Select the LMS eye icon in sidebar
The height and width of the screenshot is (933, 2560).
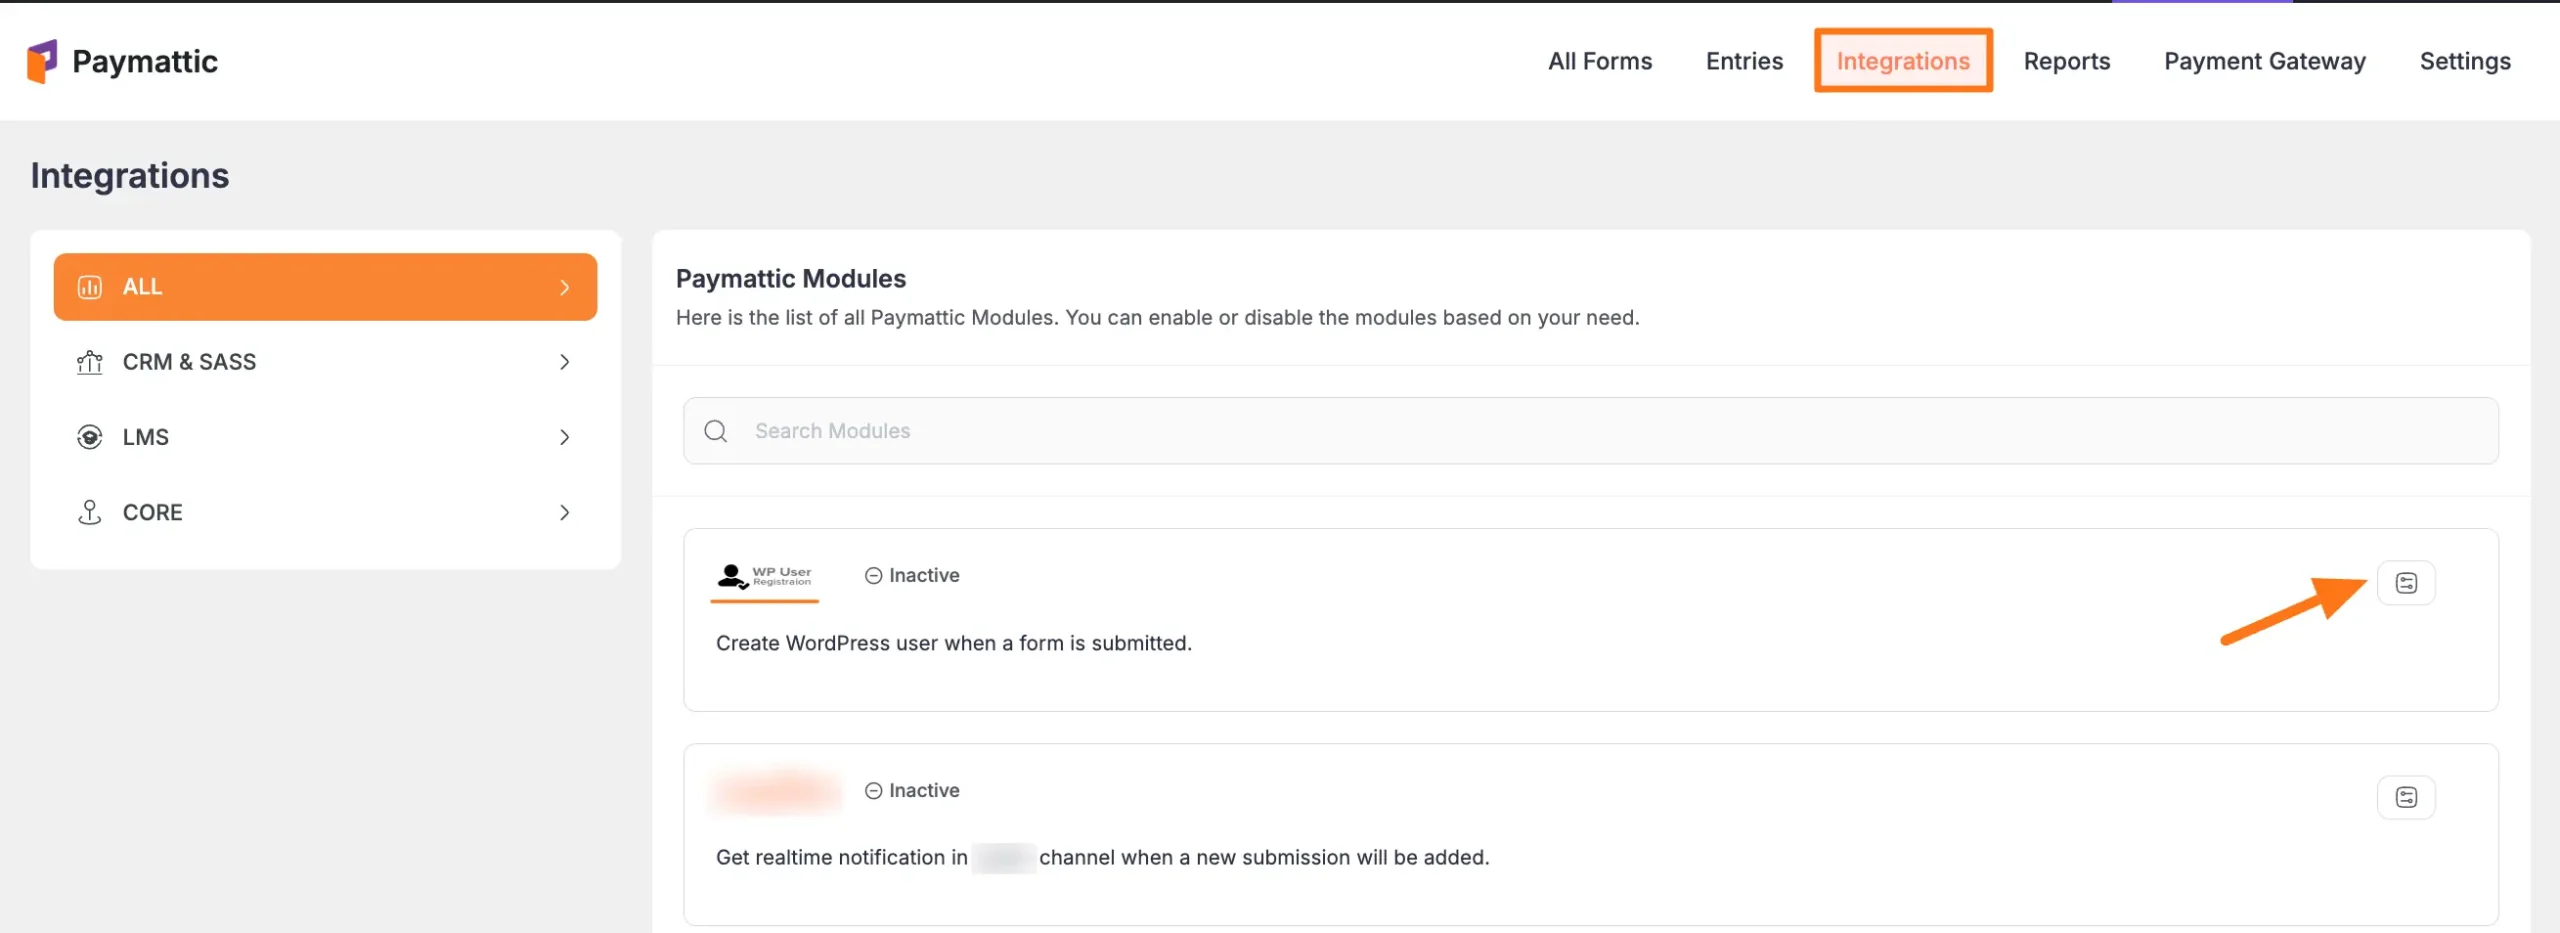[89, 437]
